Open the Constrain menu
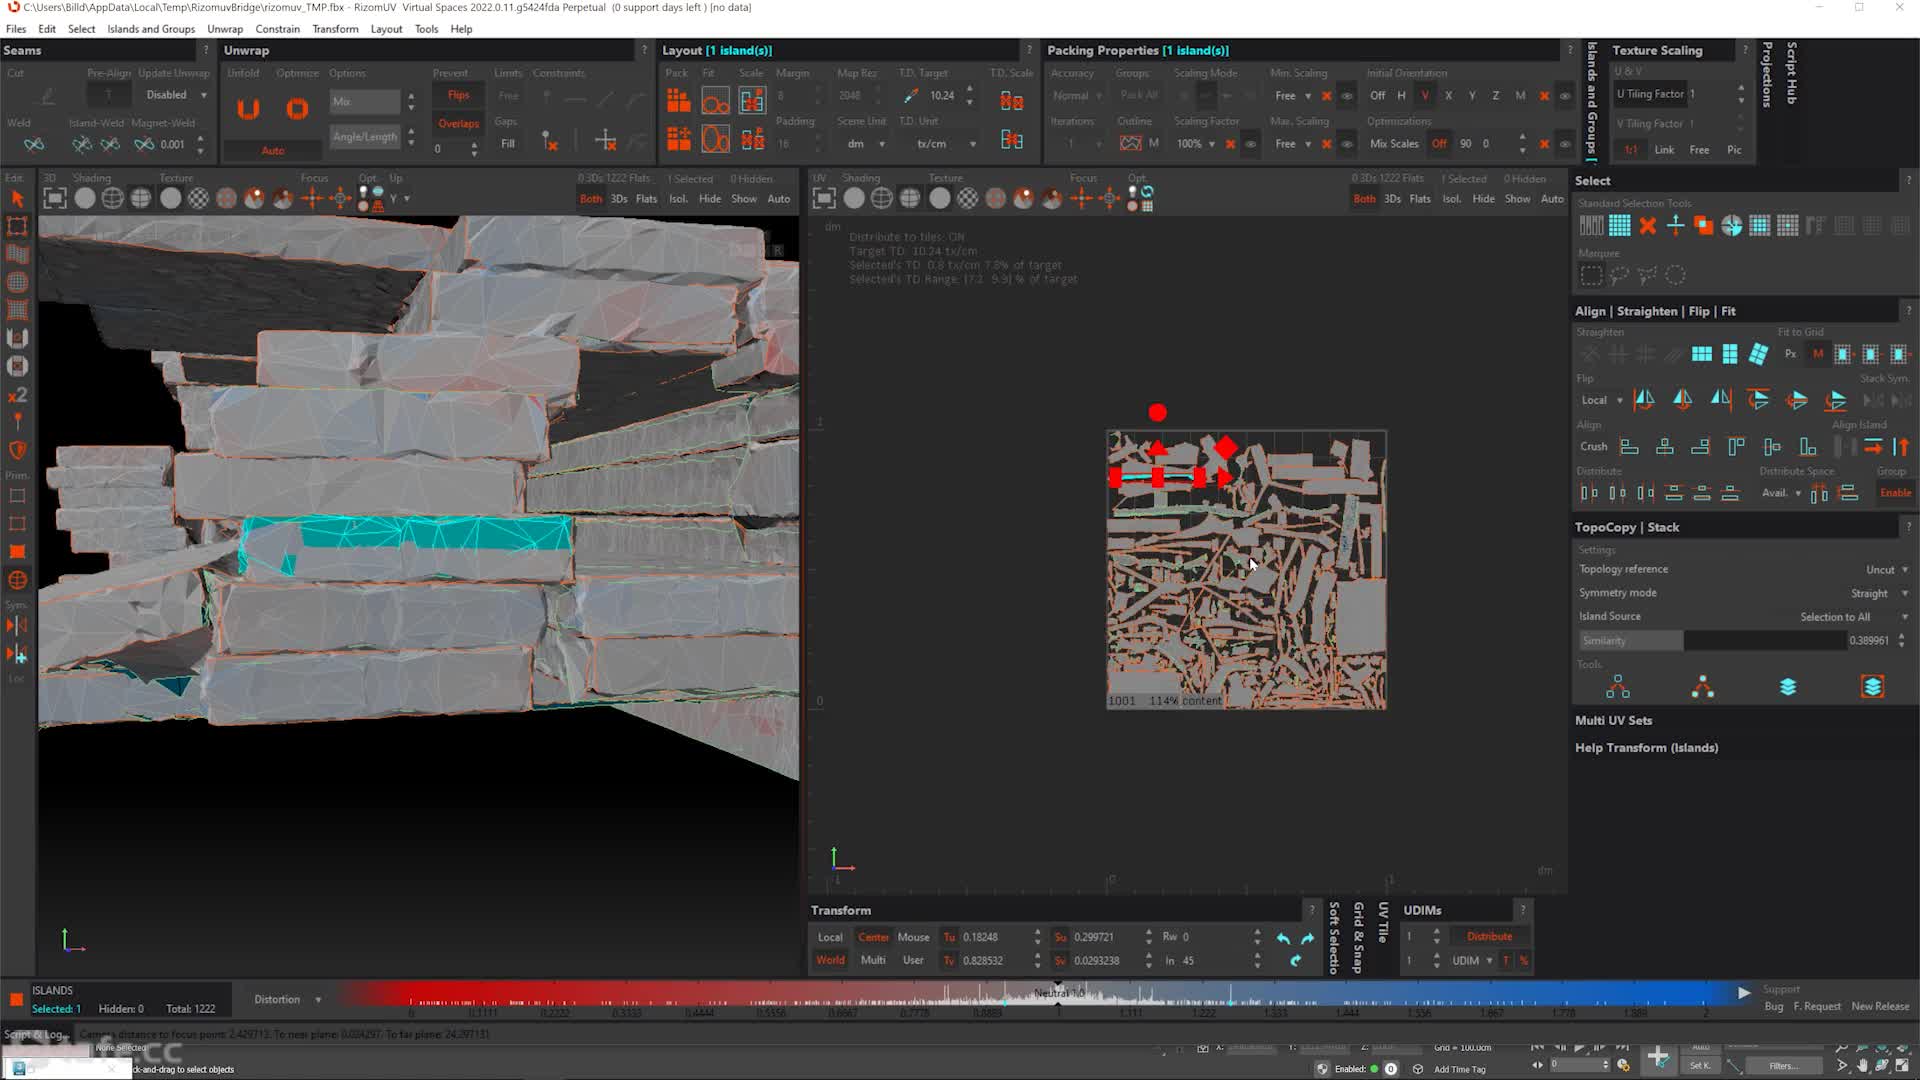Screen dimensions: 1920x1080 (x=277, y=29)
